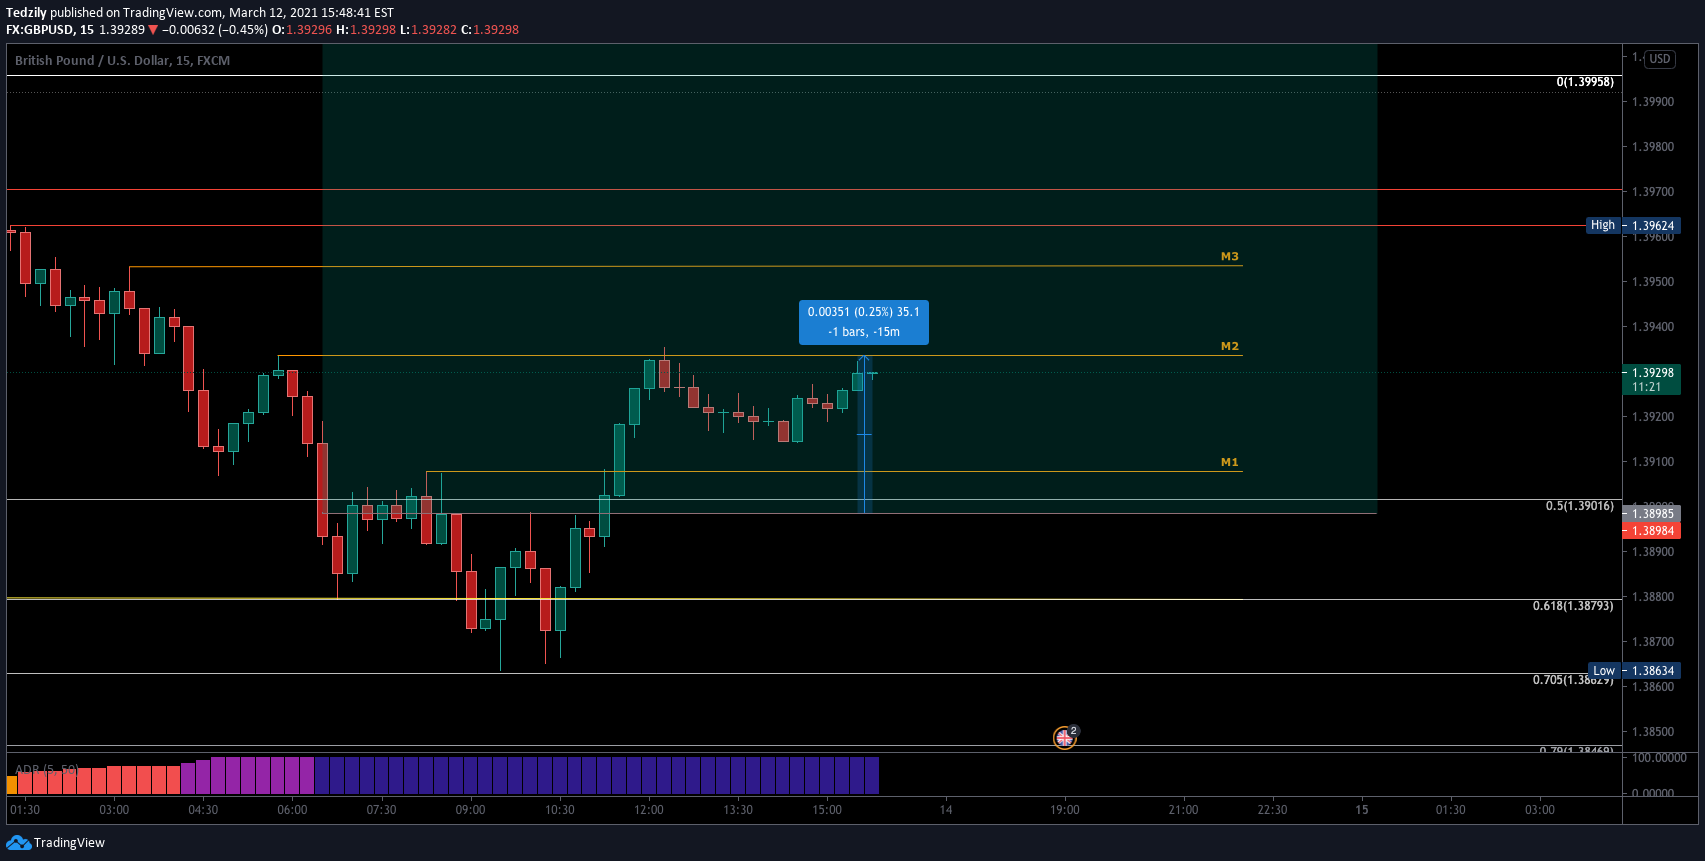1705x861 pixels.
Task: Select the M2 level label
Action: (x=1230, y=347)
